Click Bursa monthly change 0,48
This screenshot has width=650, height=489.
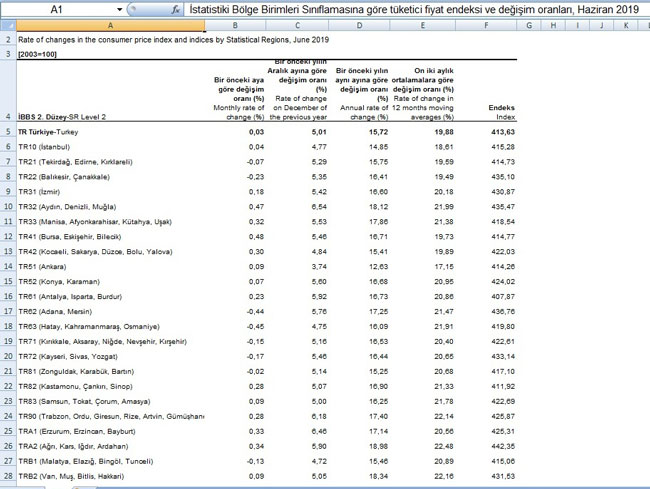pos(256,237)
